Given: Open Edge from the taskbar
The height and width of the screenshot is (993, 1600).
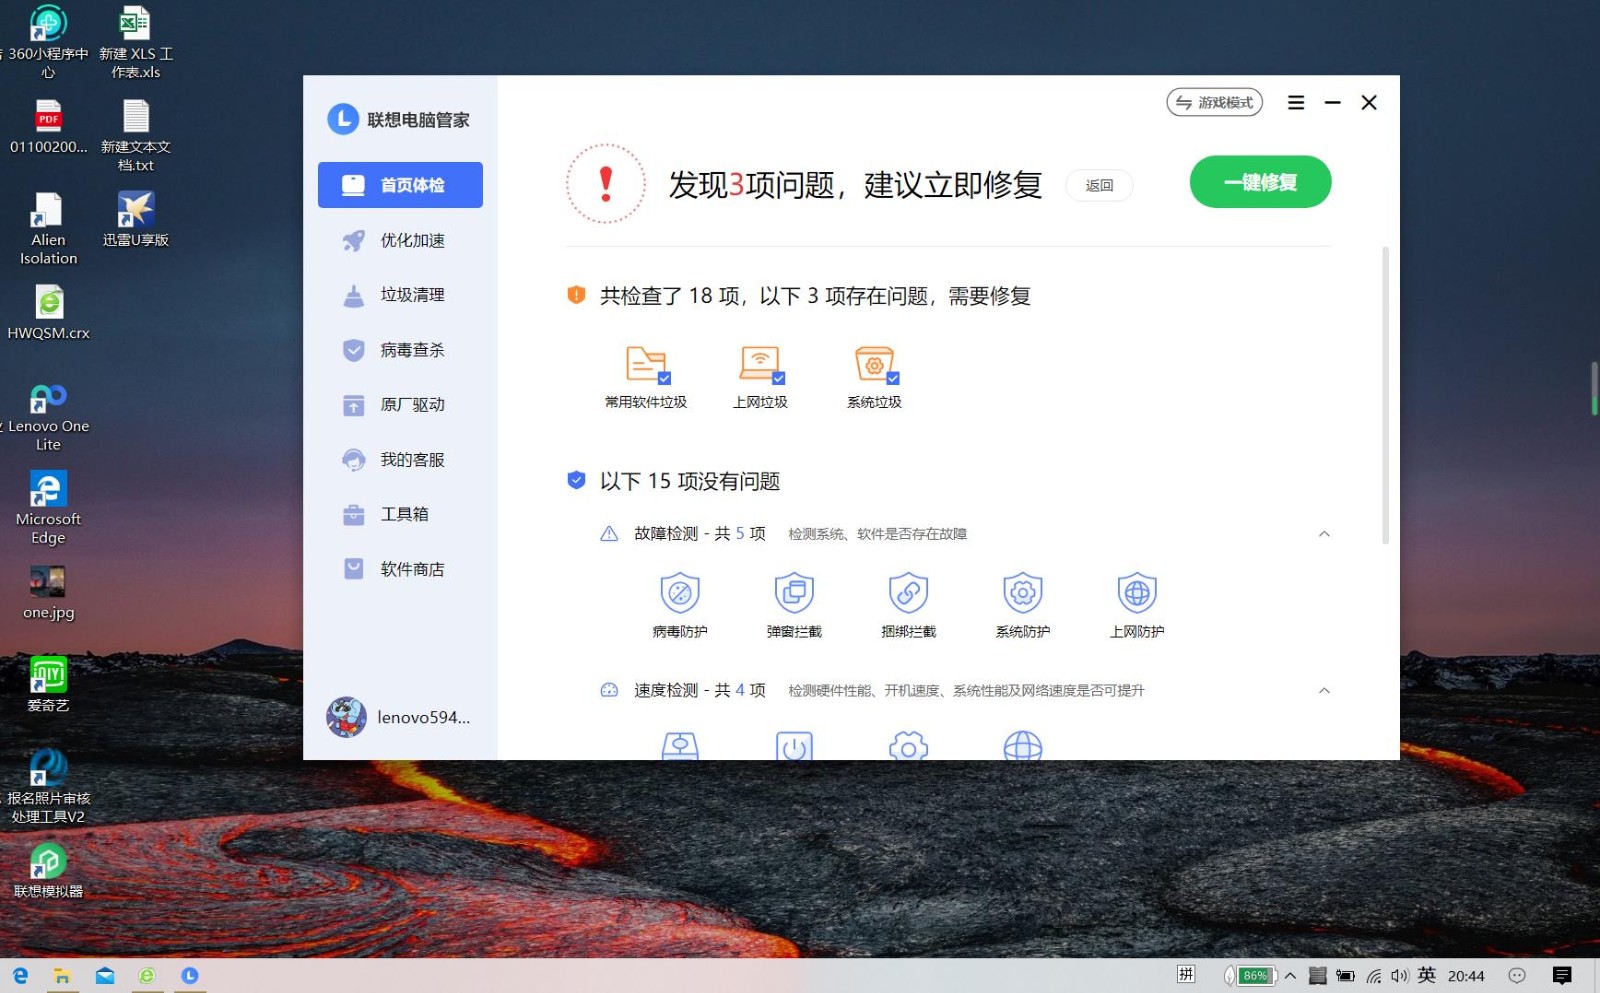Looking at the screenshot, I should [20, 976].
